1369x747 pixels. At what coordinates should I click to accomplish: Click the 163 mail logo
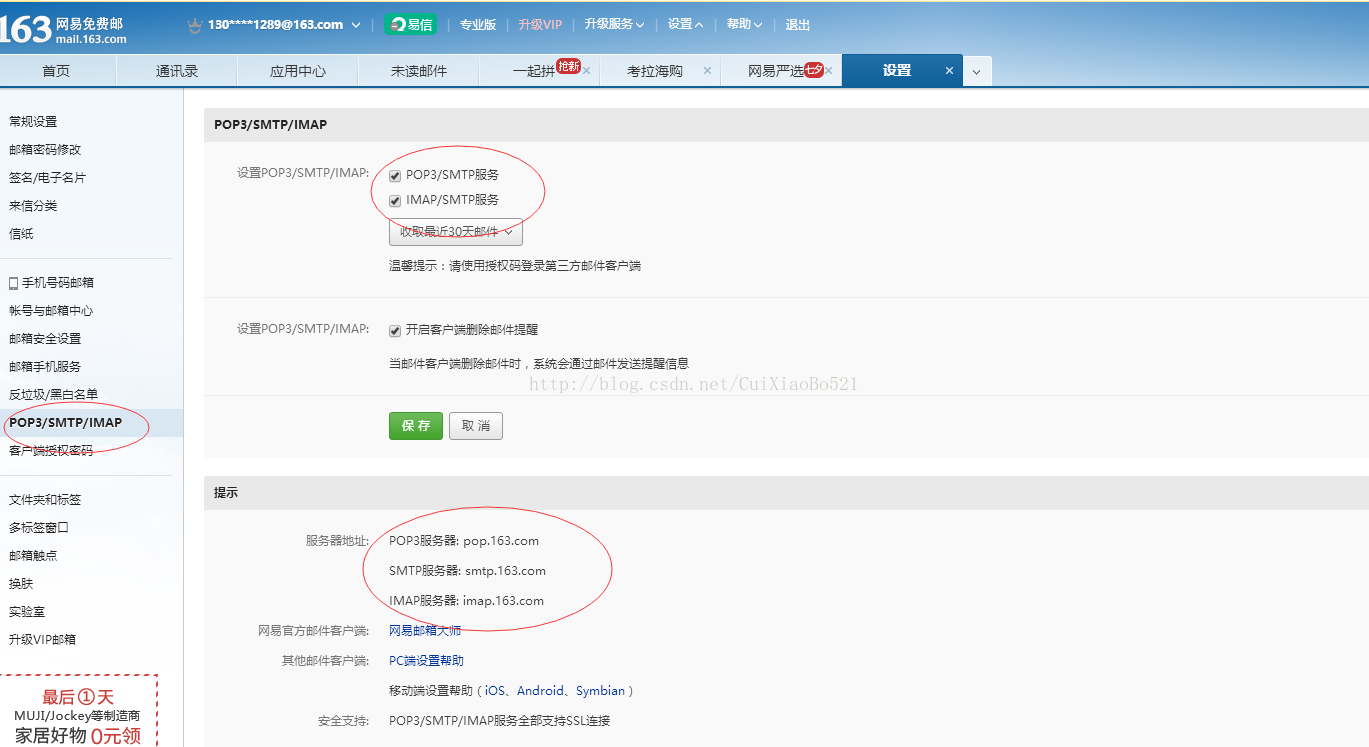[x=63, y=30]
